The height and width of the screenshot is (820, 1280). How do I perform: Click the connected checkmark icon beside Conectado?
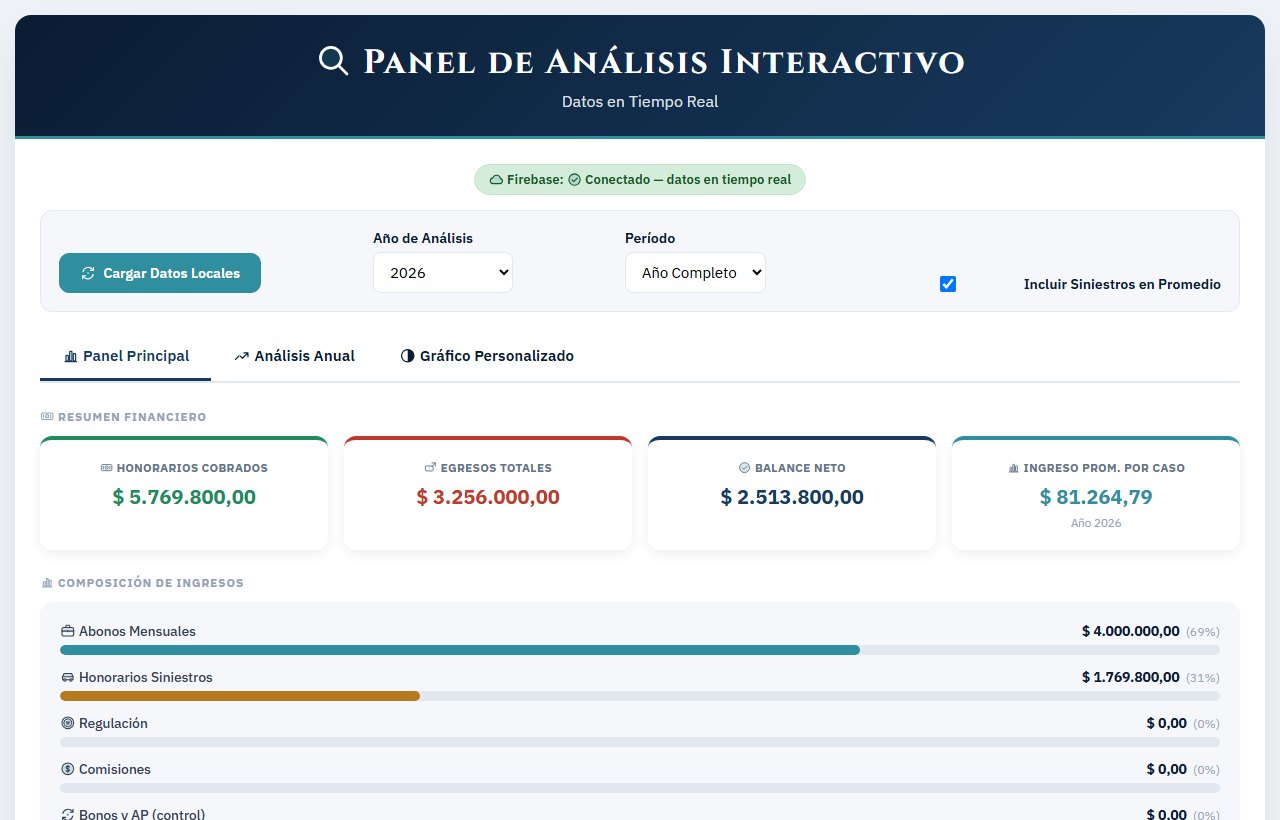574,180
